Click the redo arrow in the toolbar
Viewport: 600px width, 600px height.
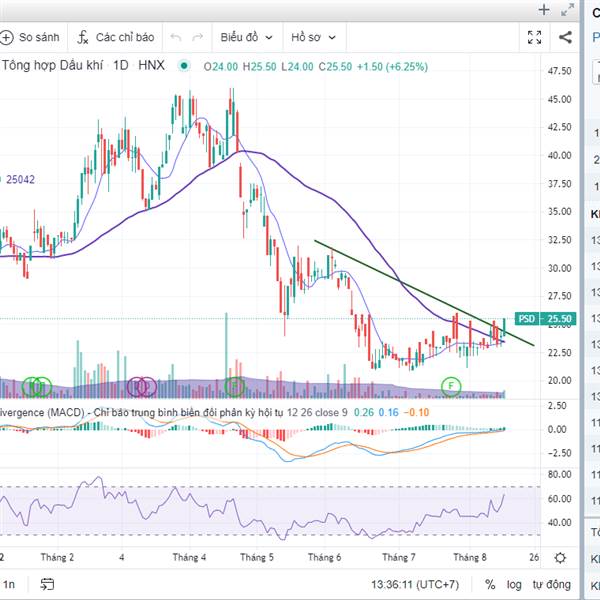[x=199, y=38]
